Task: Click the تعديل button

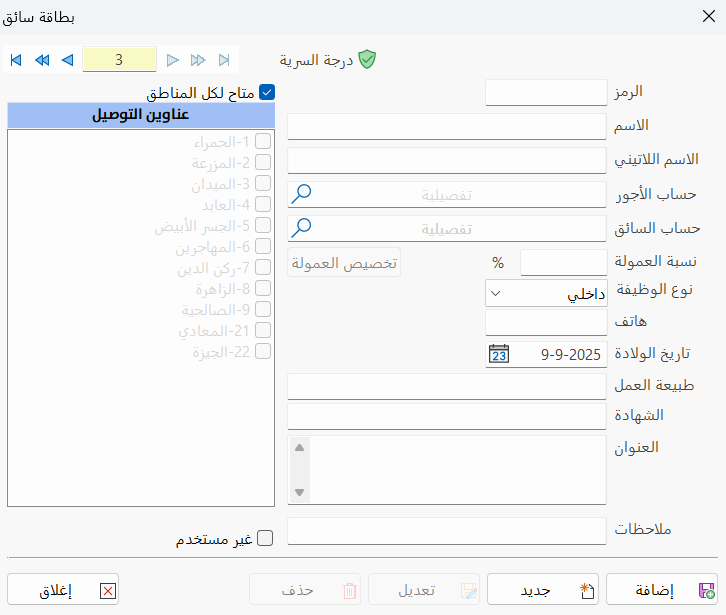Action: pos(424,590)
